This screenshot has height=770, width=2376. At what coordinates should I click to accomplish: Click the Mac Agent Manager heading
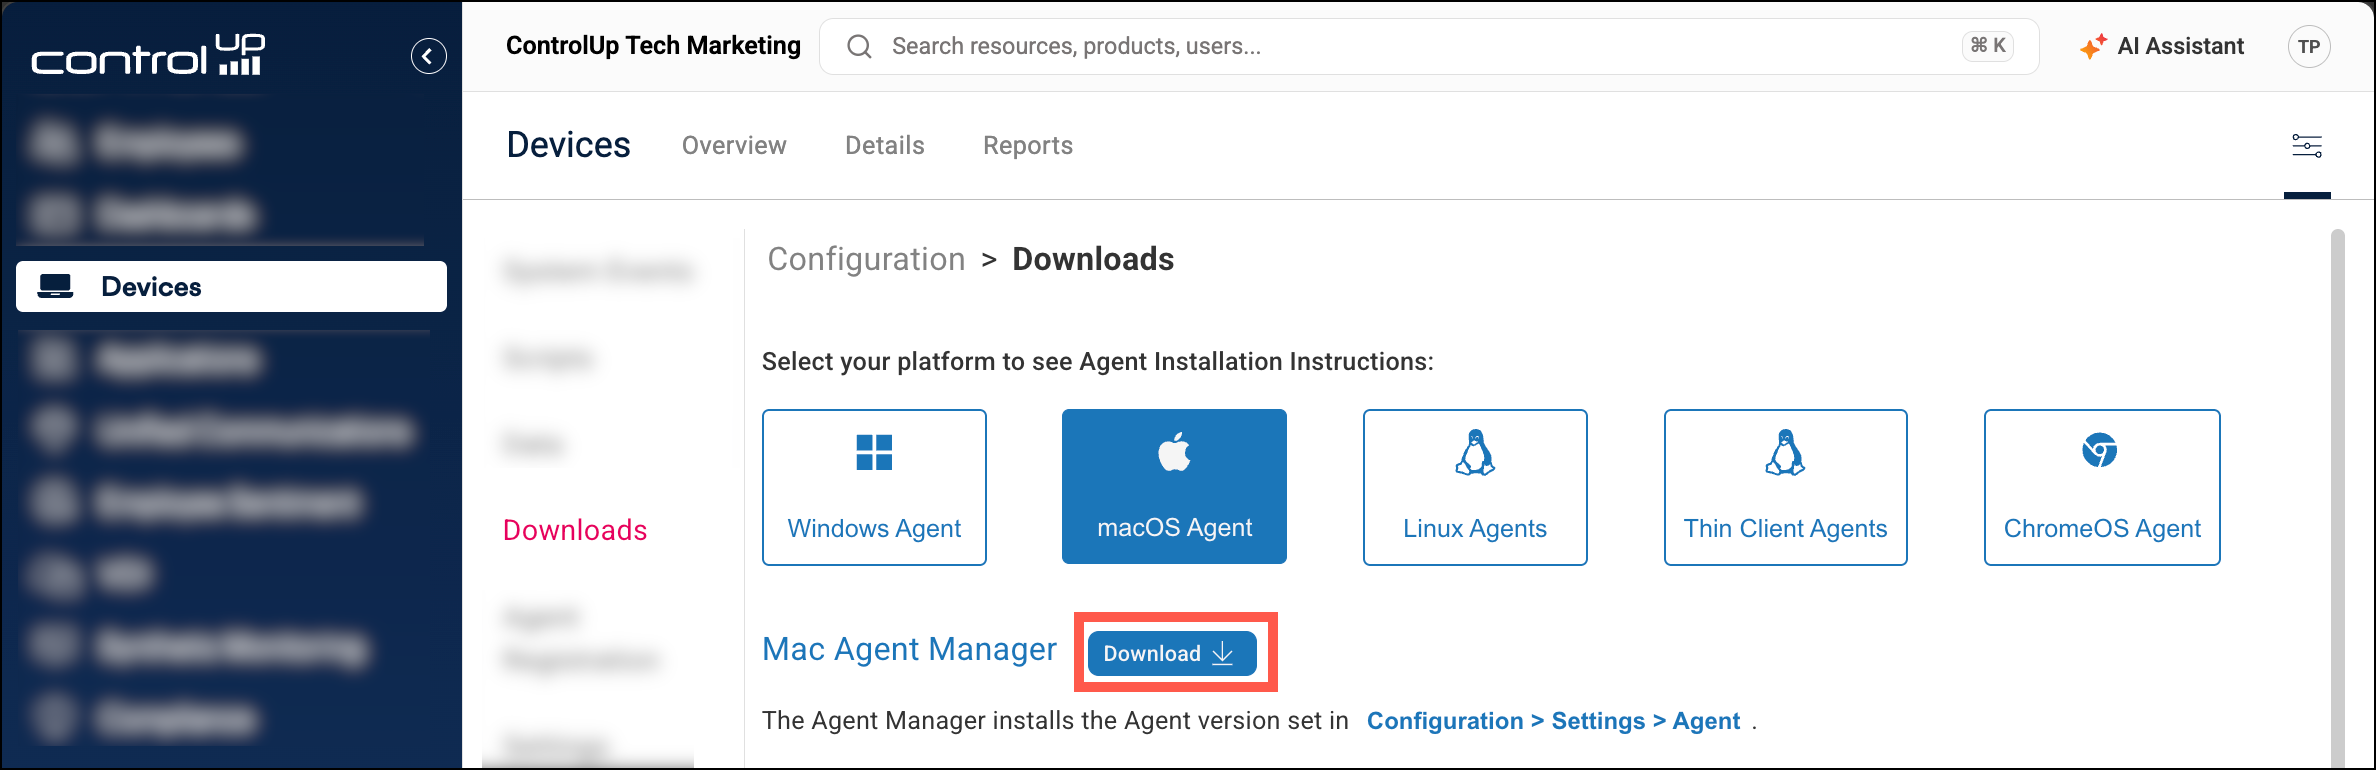pos(909,650)
